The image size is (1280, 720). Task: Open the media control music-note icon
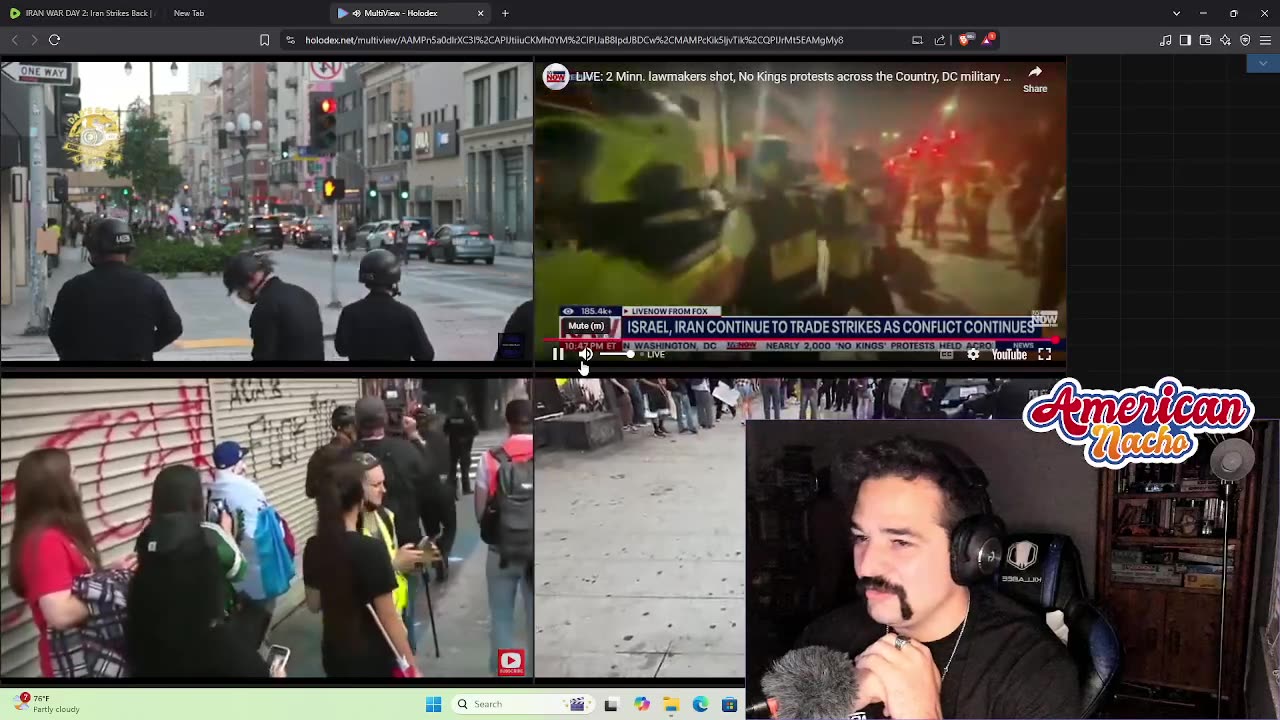pos(1165,40)
